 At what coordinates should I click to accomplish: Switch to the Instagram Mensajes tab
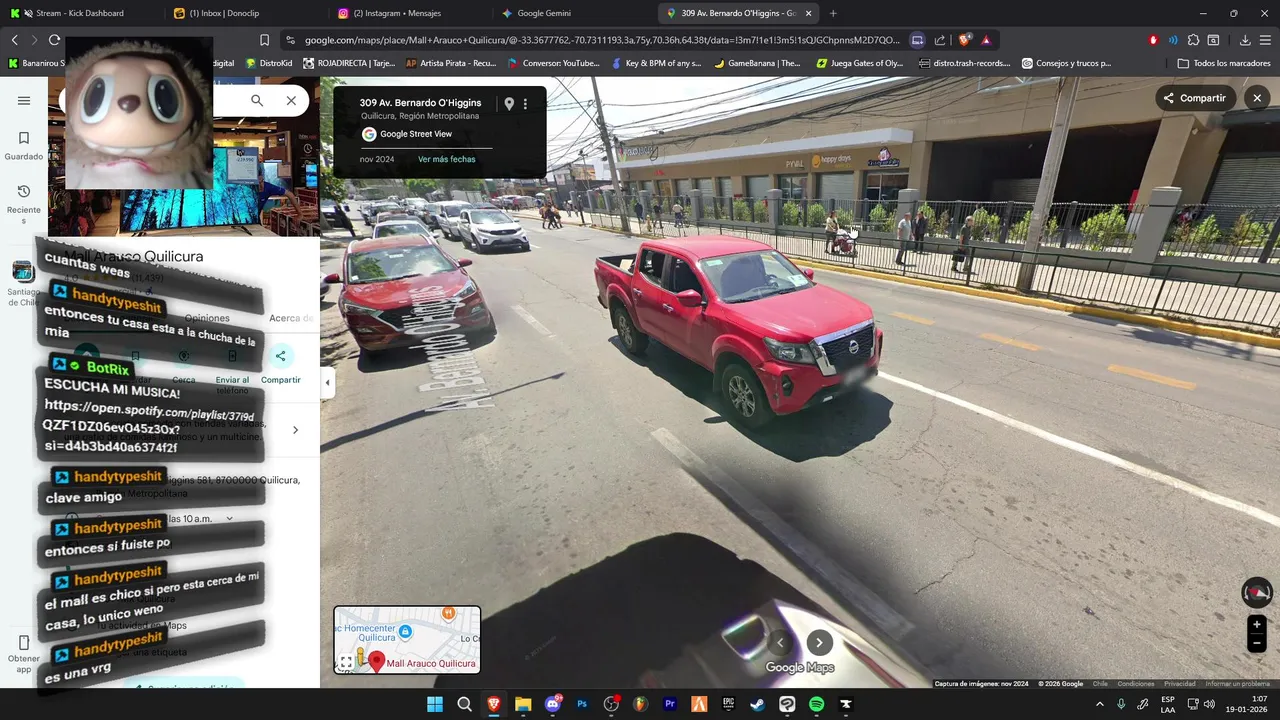(x=405, y=13)
